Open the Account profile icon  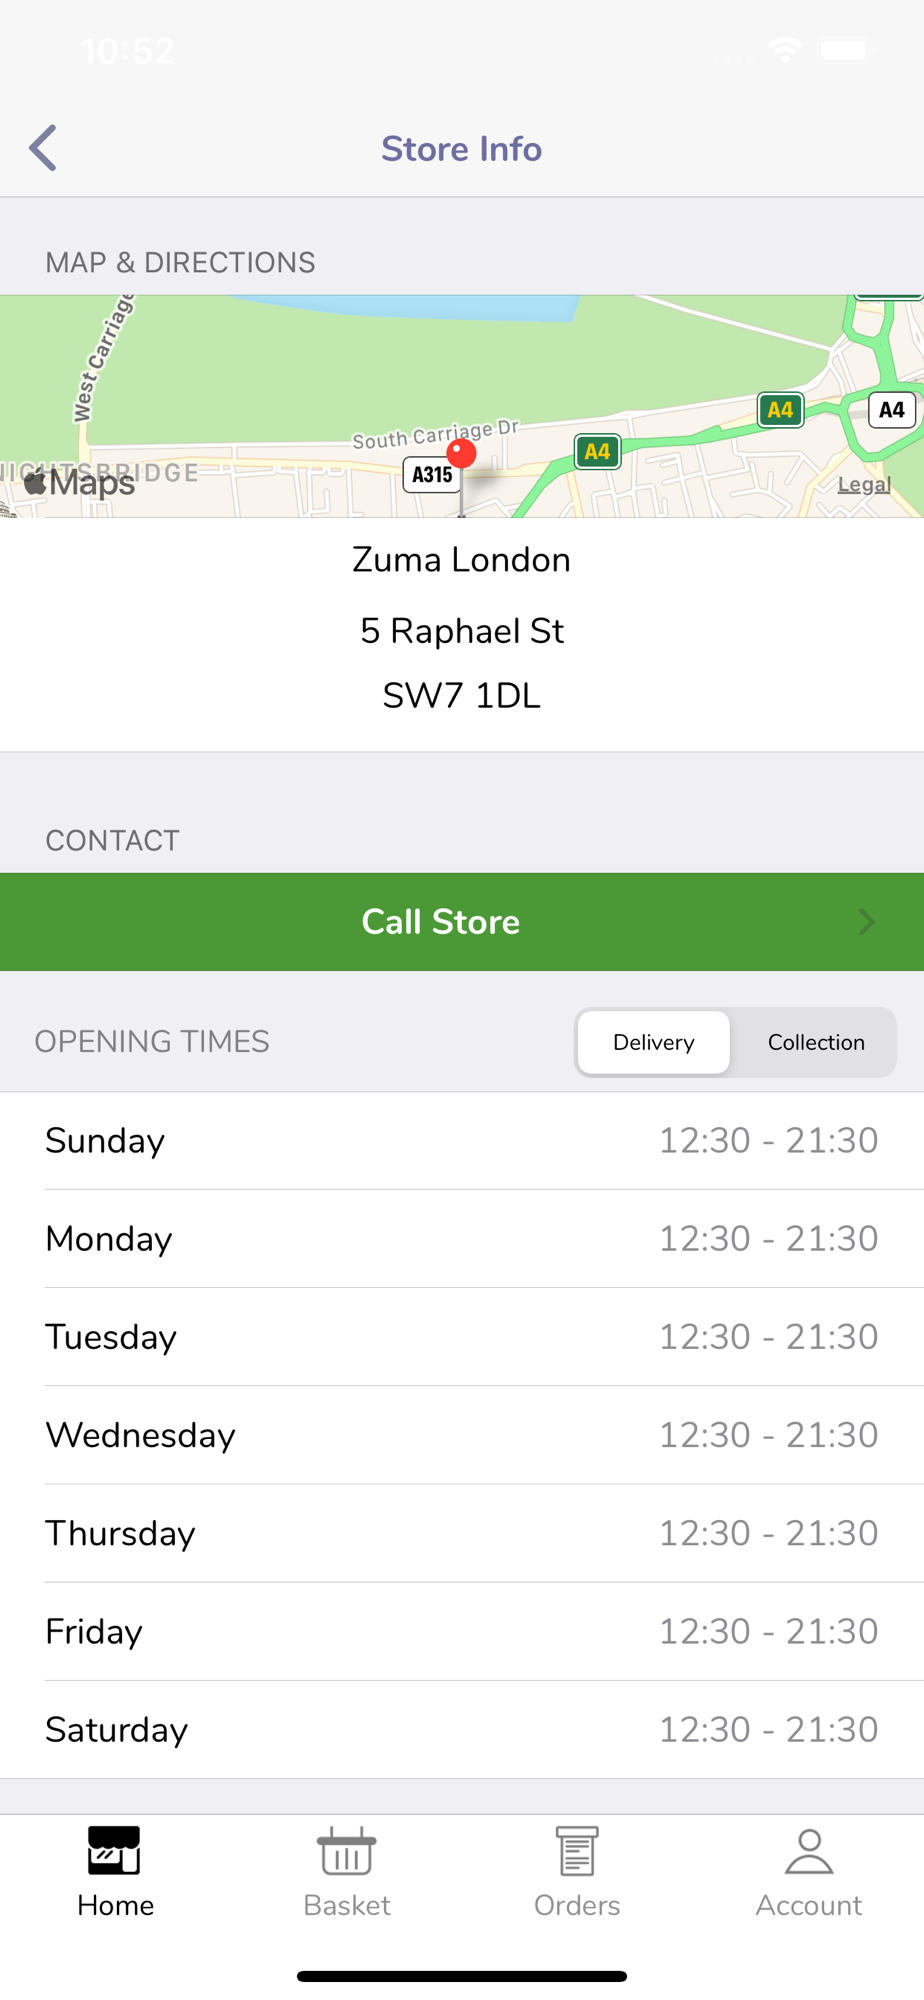809,1851
